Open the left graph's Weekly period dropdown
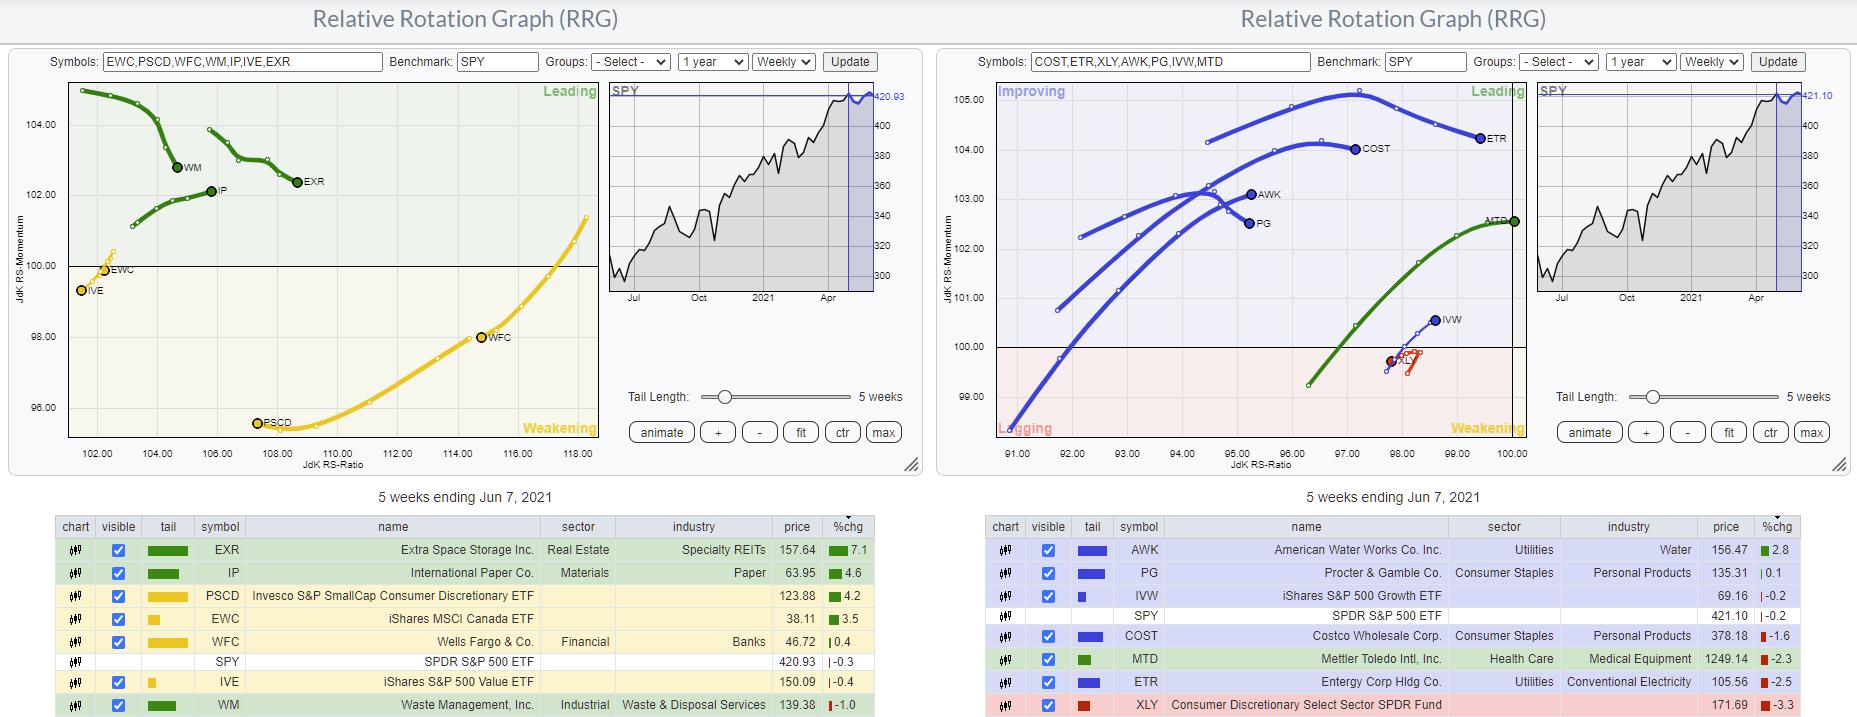Screen dimensions: 1857x717 [x=784, y=62]
